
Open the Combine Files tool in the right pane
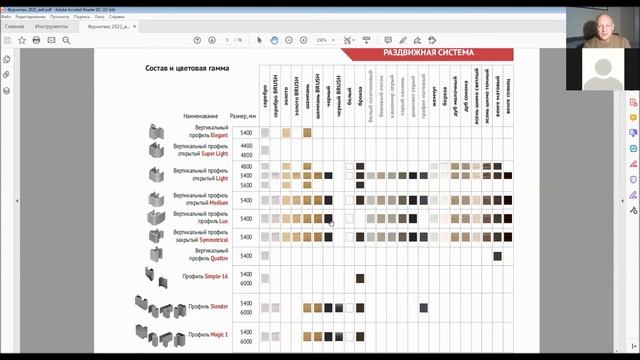pos(633,133)
